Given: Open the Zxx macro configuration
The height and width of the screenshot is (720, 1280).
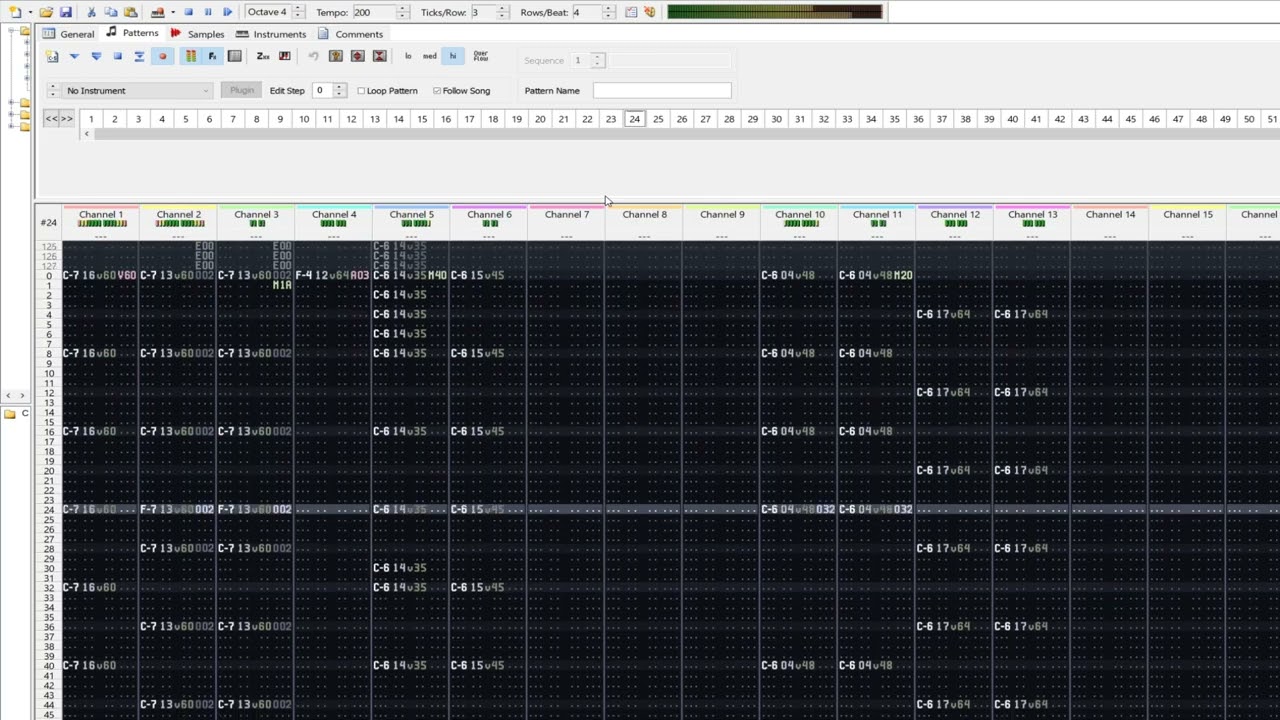Looking at the screenshot, I should (x=263, y=56).
